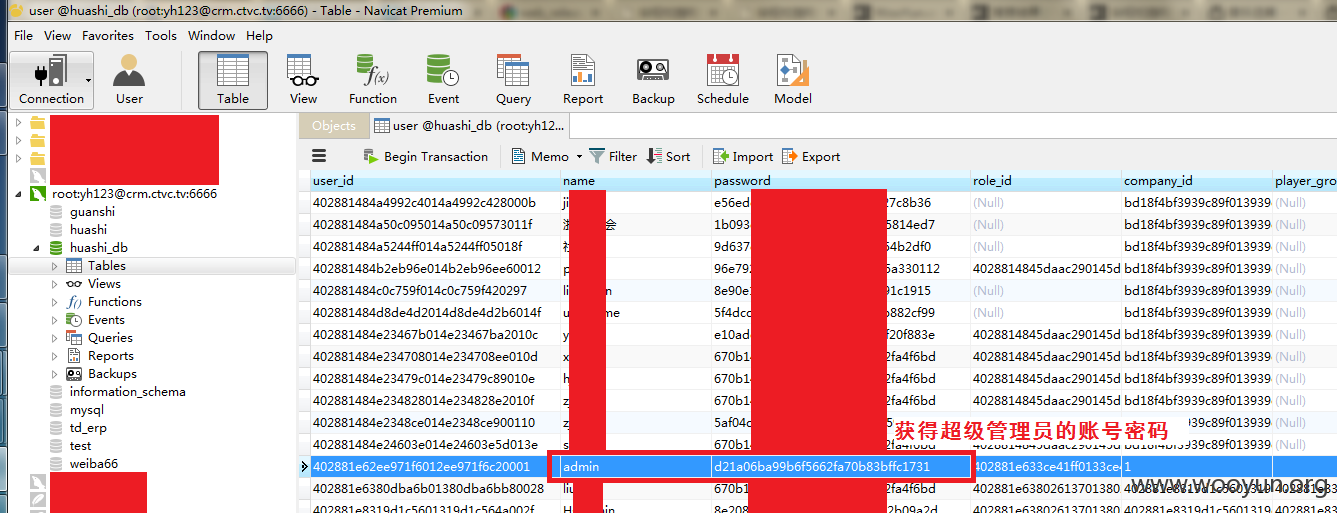Image resolution: width=1337 pixels, height=513 pixels.
Task: Select the Events tree item
Action: point(106,320)
